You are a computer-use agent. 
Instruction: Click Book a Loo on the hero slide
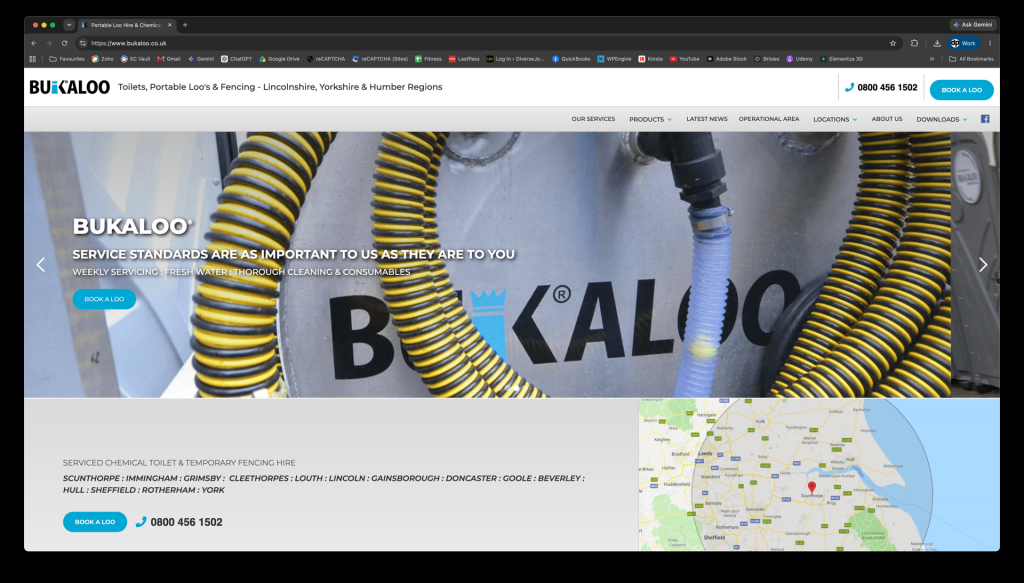104,299
